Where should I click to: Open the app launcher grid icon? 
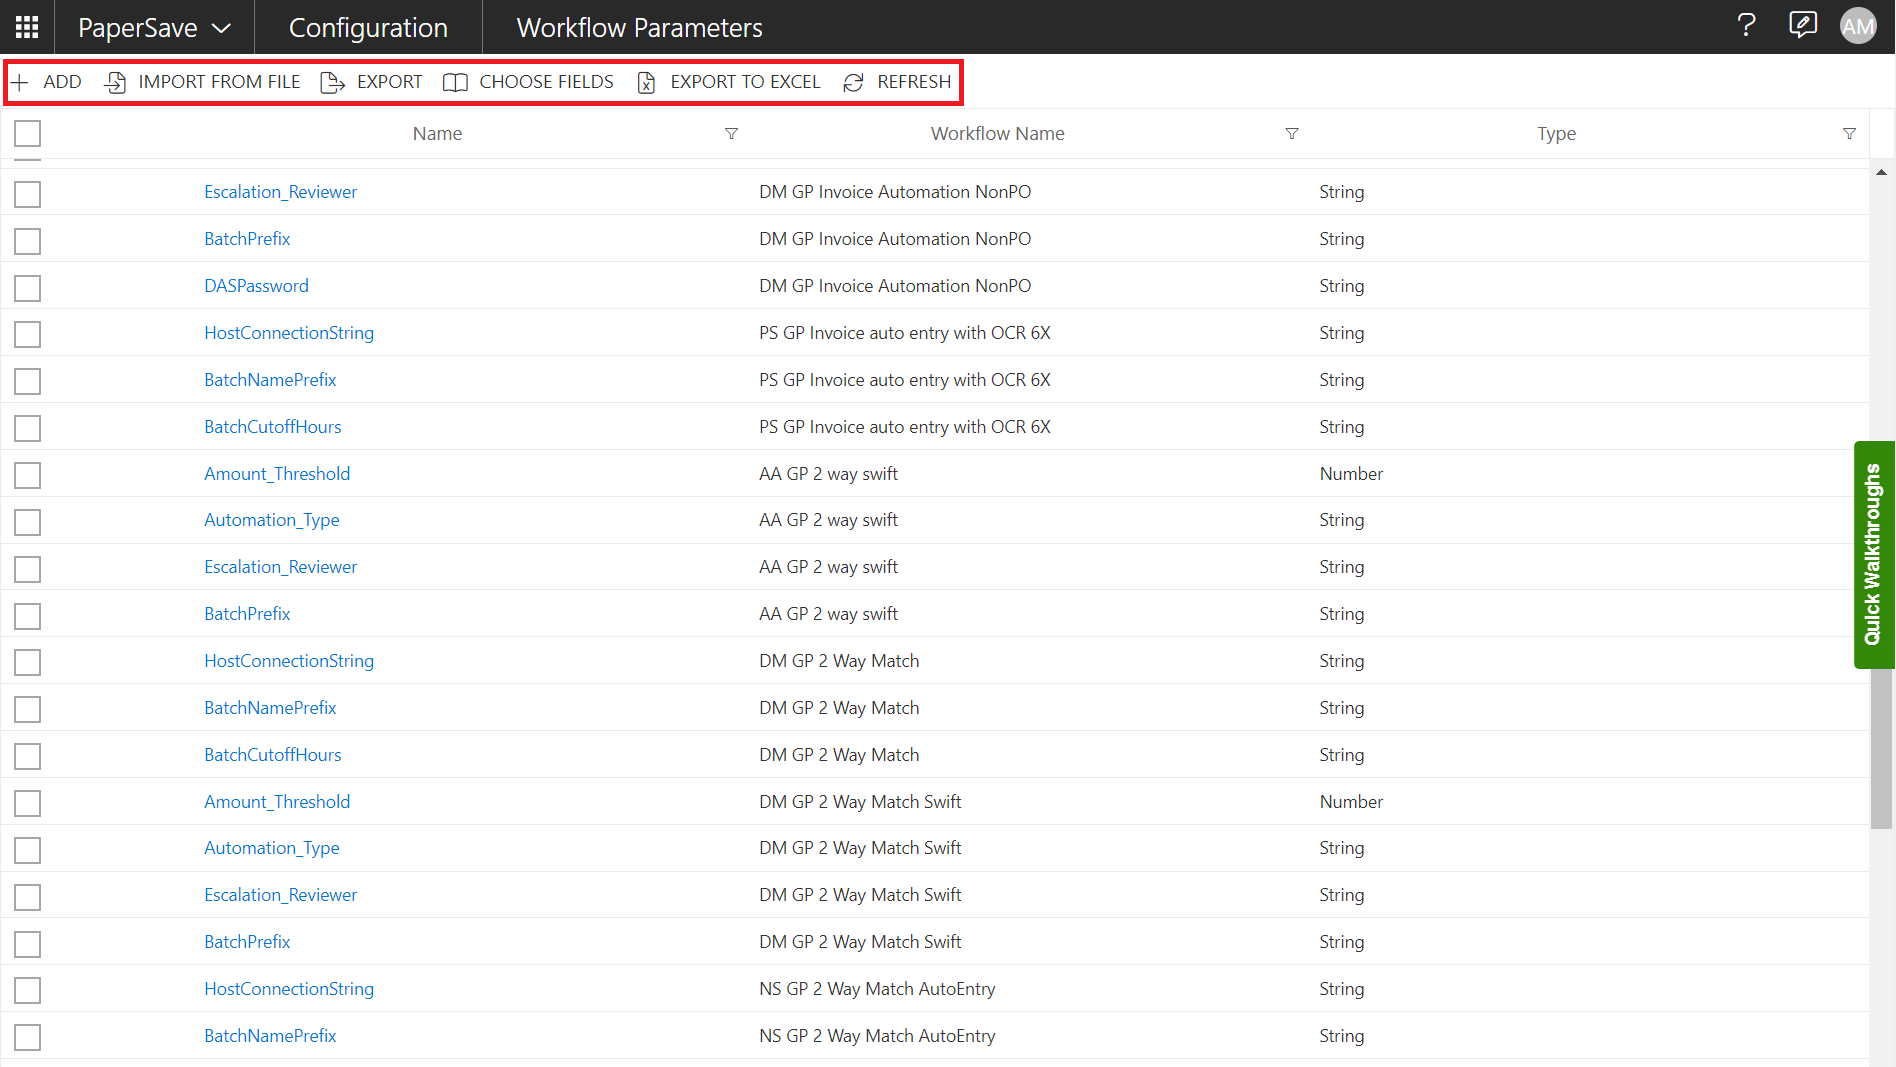(x=27, y=27)
